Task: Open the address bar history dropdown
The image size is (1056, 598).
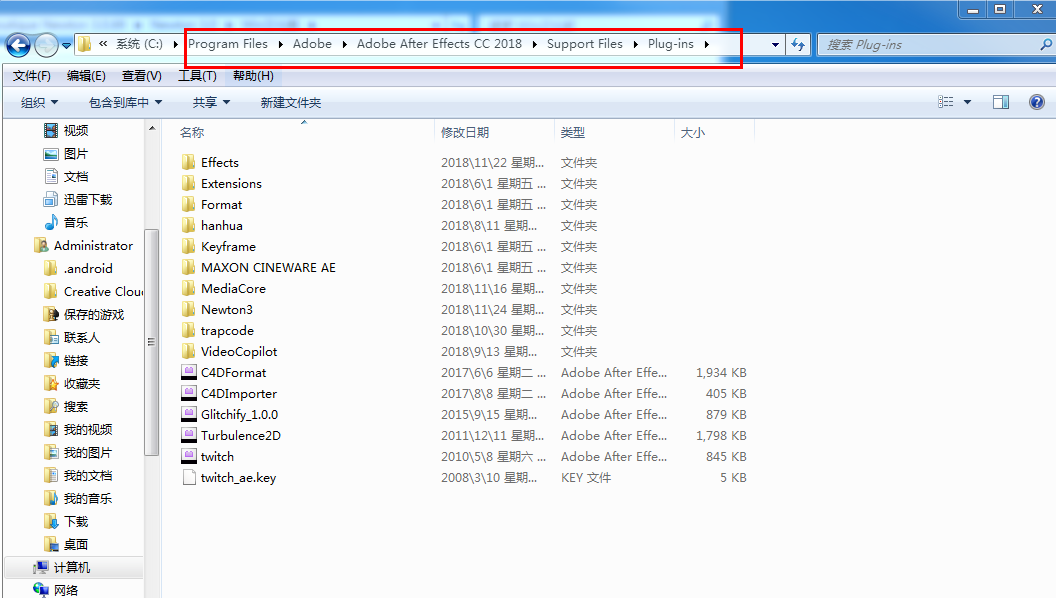Action: 776,45
